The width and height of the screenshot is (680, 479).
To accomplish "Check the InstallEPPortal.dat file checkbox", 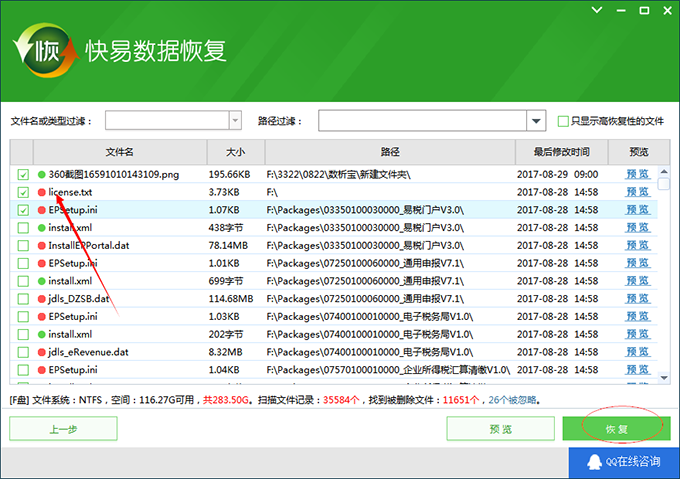I will (23, 246).
